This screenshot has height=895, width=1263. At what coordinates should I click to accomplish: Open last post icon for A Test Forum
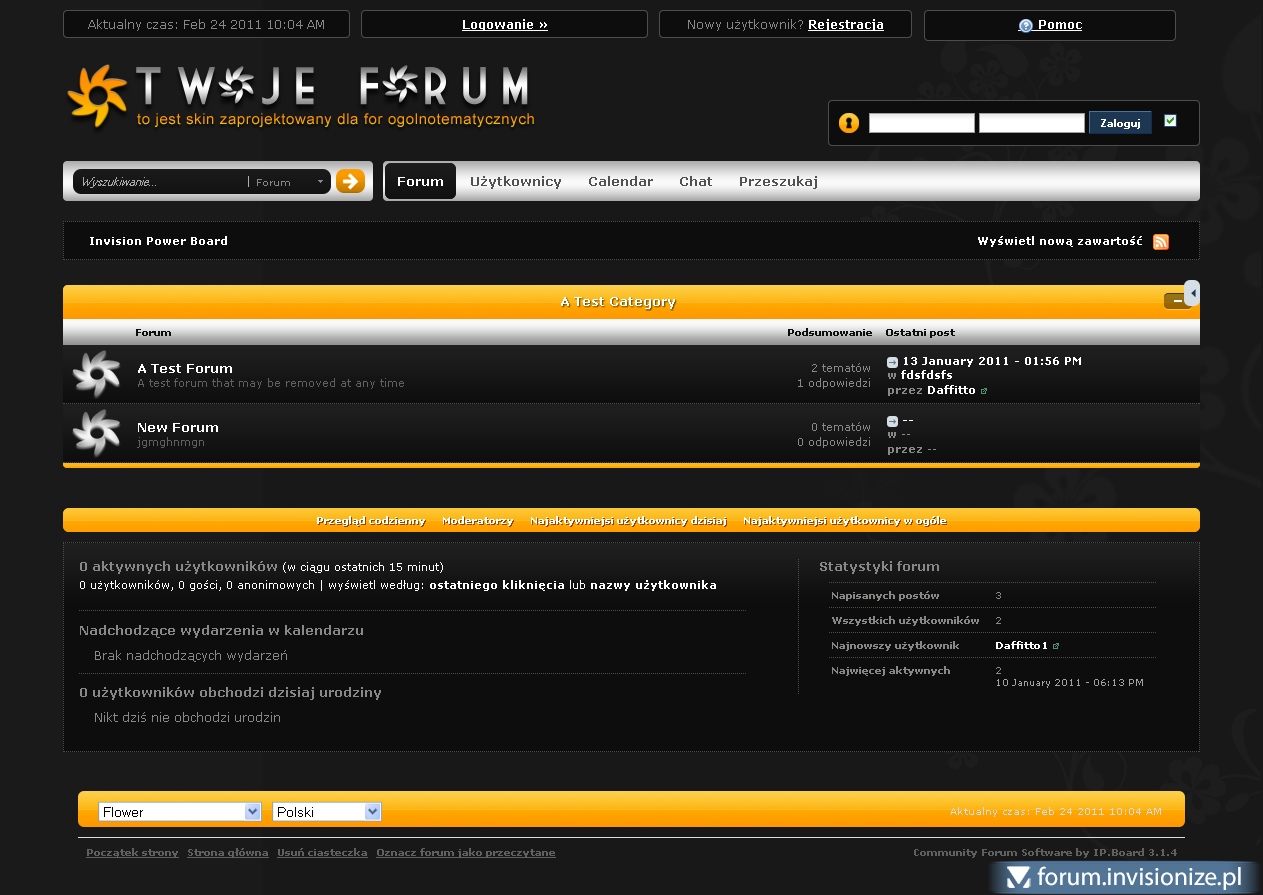892,362
